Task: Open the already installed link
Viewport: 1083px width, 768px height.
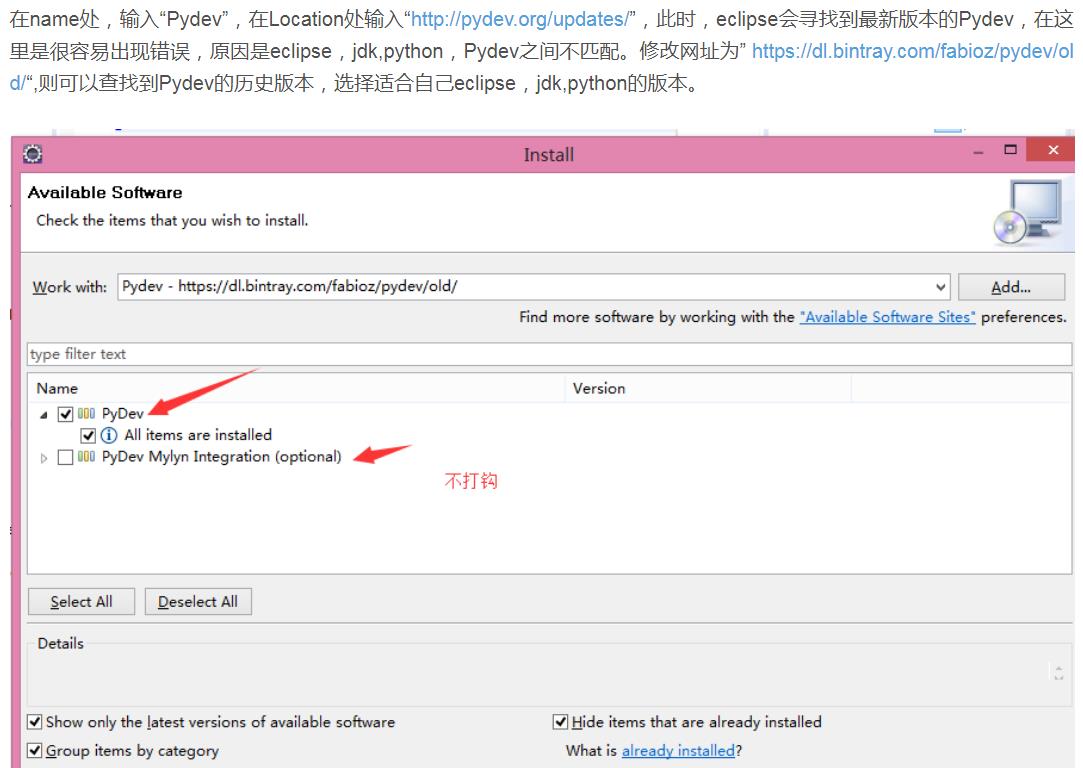Action: click(x=678, y=751)
